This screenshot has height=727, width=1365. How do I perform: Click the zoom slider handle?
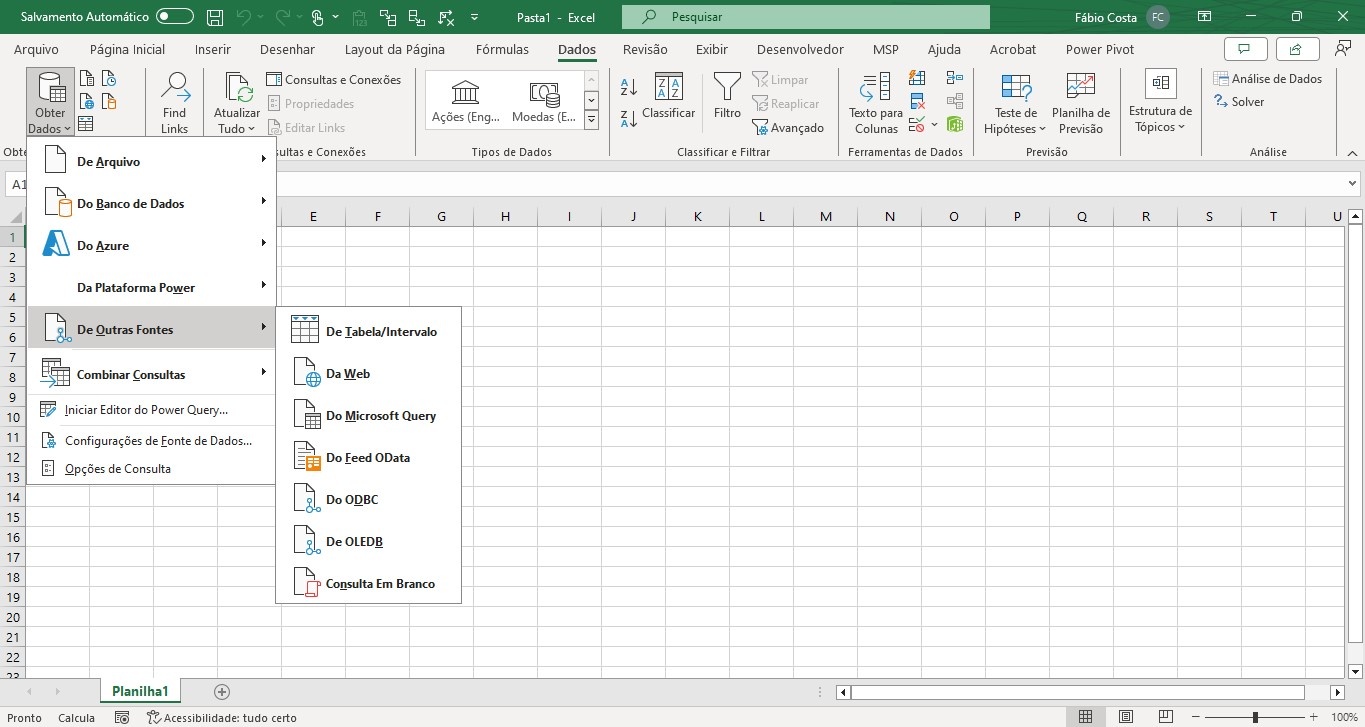click(1255, 717)
